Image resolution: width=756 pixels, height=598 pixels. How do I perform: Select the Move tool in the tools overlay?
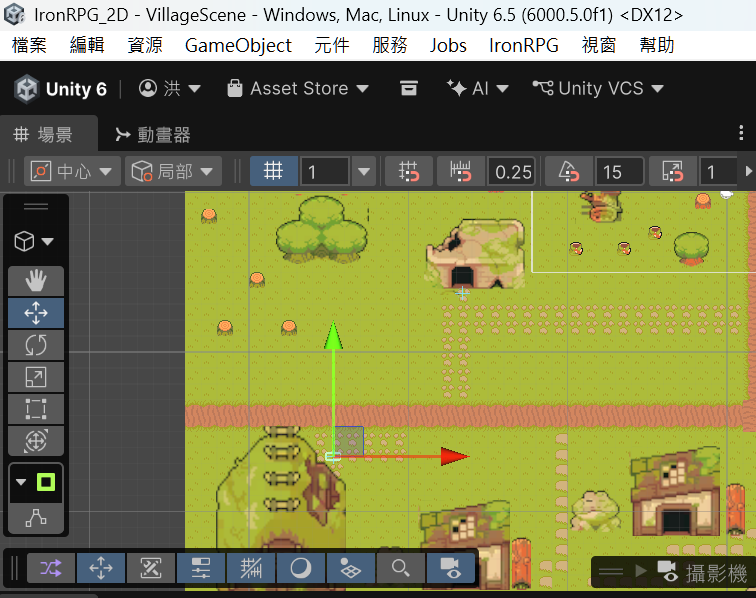coord(36,313)
